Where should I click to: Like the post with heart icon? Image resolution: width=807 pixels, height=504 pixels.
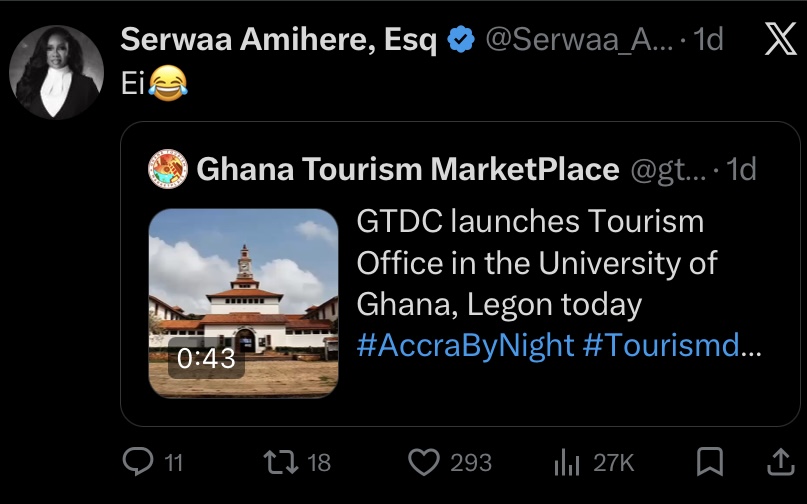click(x=425, y=461)
